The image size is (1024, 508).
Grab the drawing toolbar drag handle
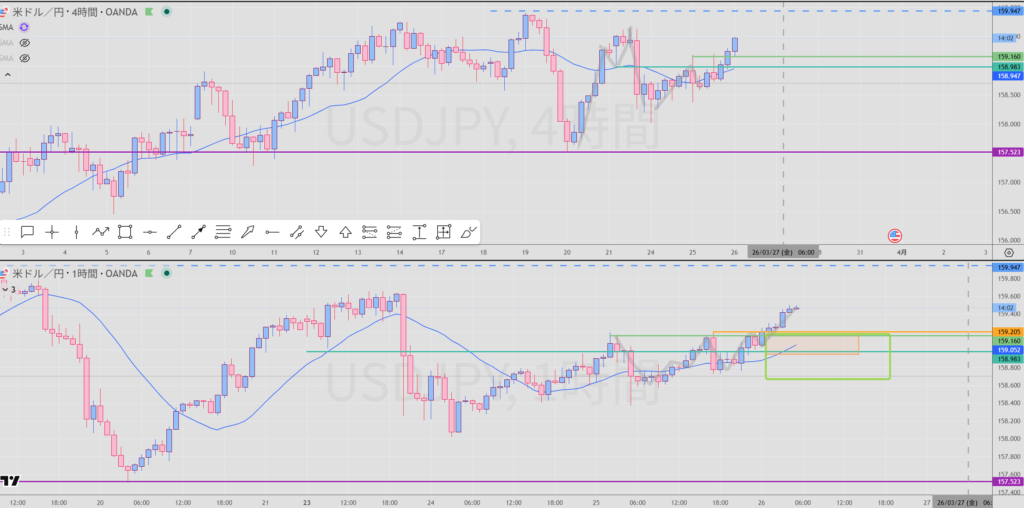[x=8, y=232]
